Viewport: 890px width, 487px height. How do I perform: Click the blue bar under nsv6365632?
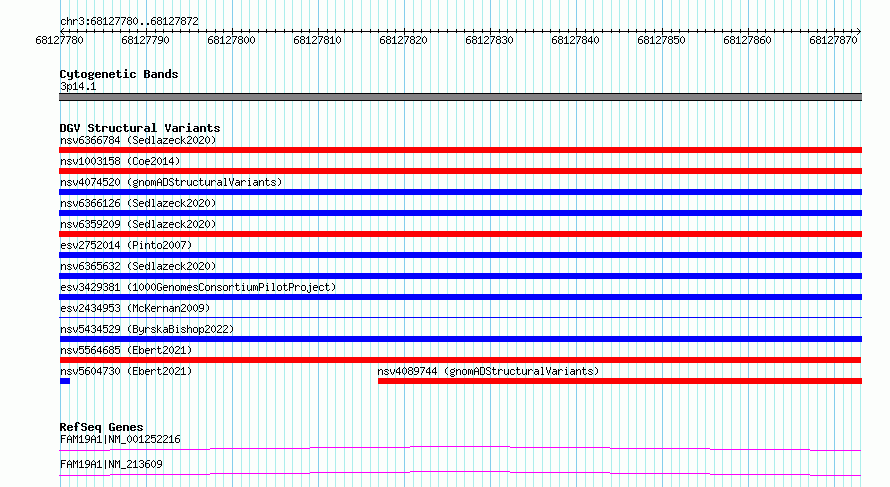click(460, 276)
